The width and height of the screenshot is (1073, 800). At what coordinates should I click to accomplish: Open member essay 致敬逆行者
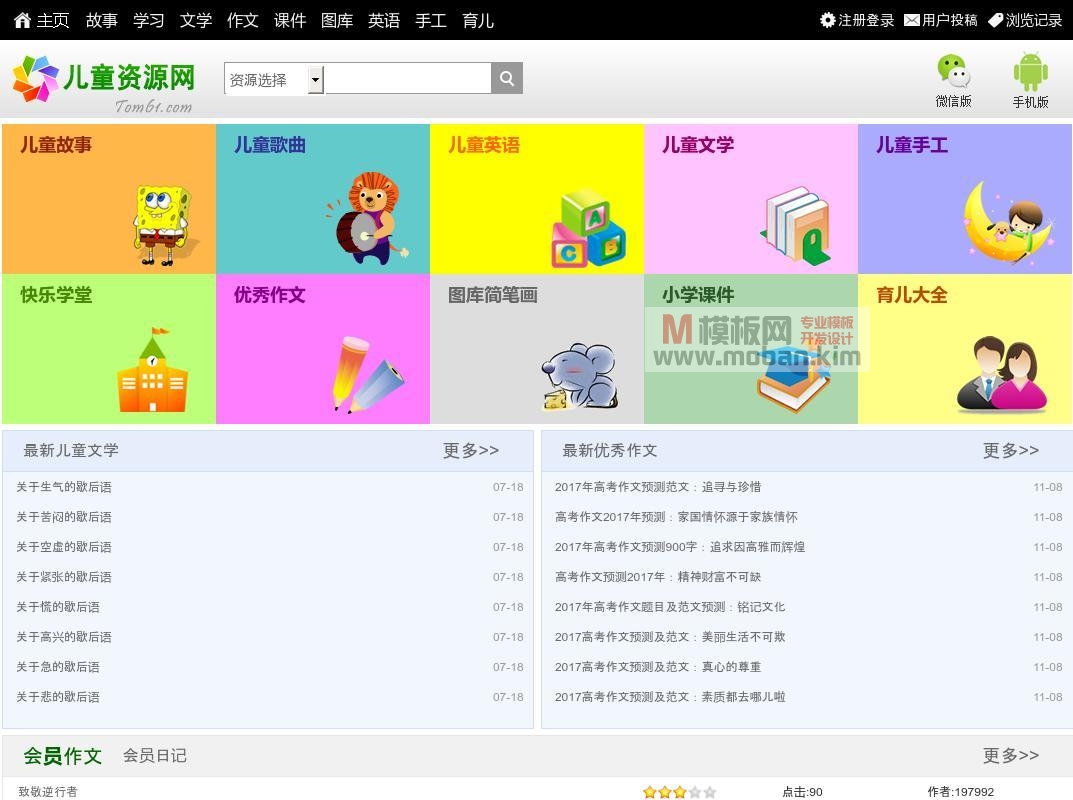[48, 792]
